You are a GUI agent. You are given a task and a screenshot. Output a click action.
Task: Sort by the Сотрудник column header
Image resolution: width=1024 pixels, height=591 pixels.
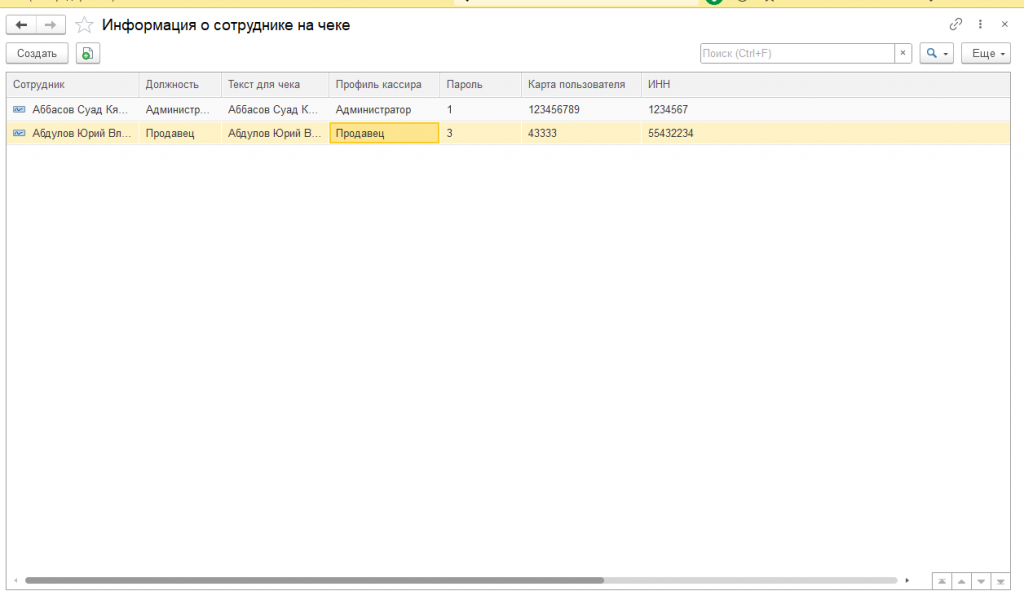(x=72, y=85)
